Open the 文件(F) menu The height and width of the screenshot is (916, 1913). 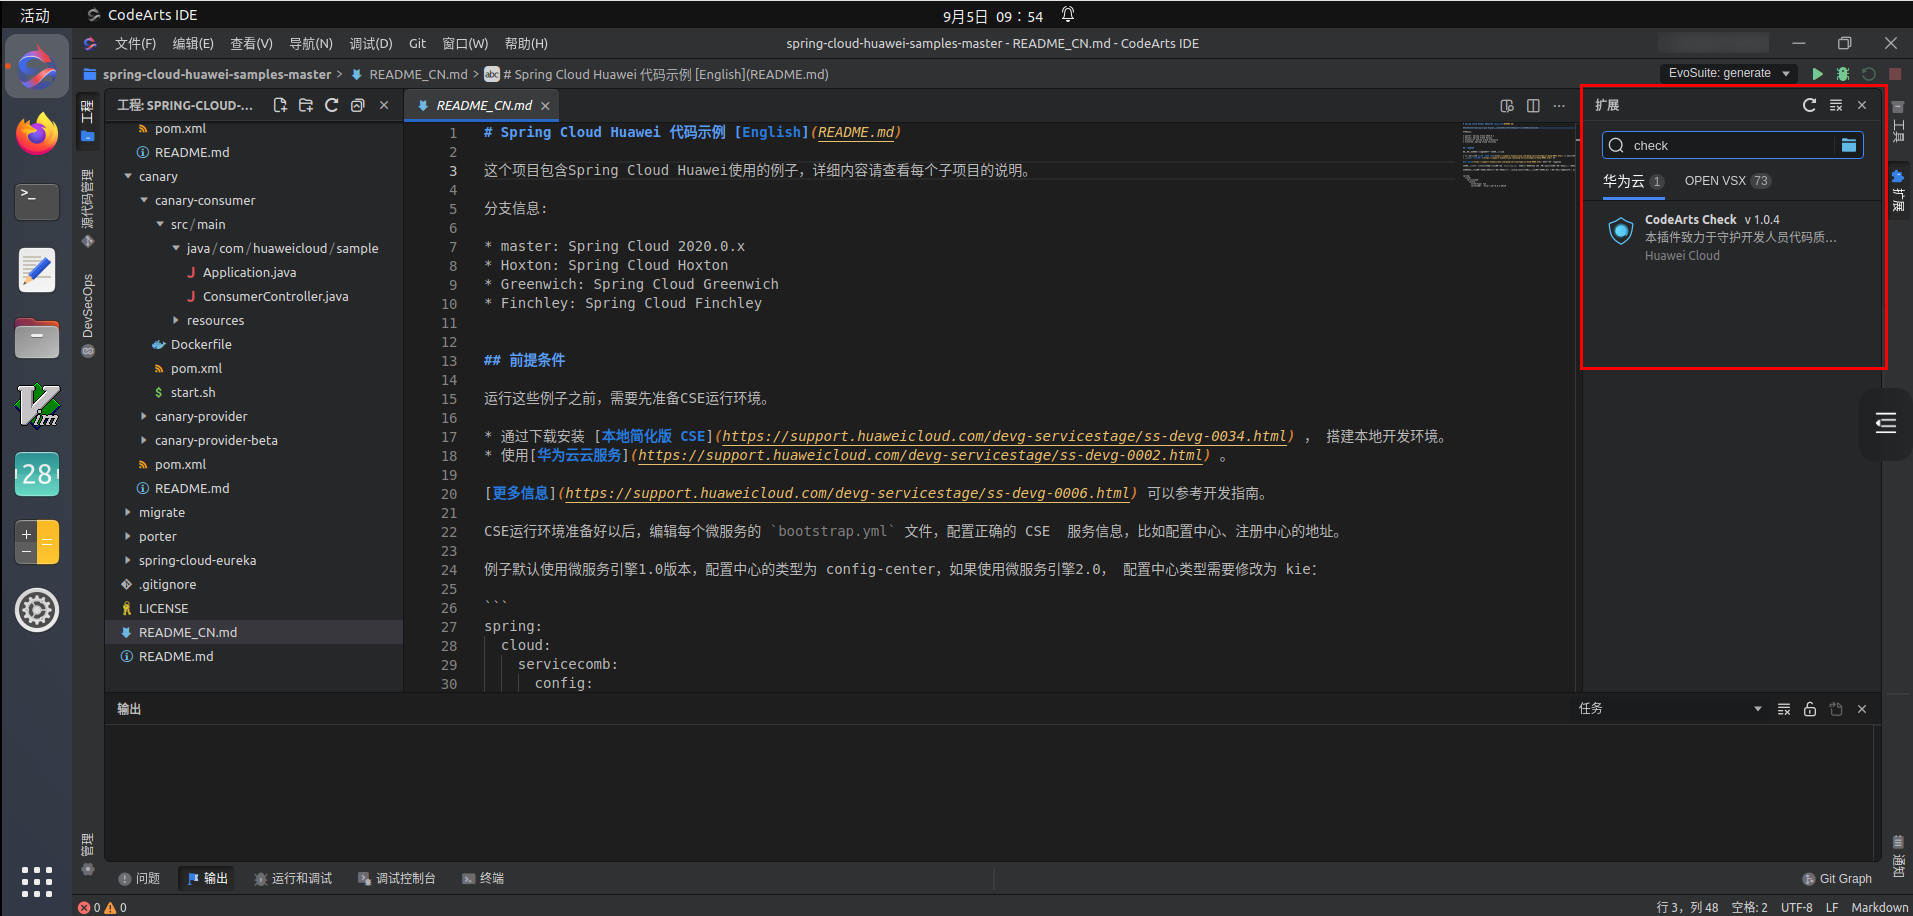[x=135, y=44]
